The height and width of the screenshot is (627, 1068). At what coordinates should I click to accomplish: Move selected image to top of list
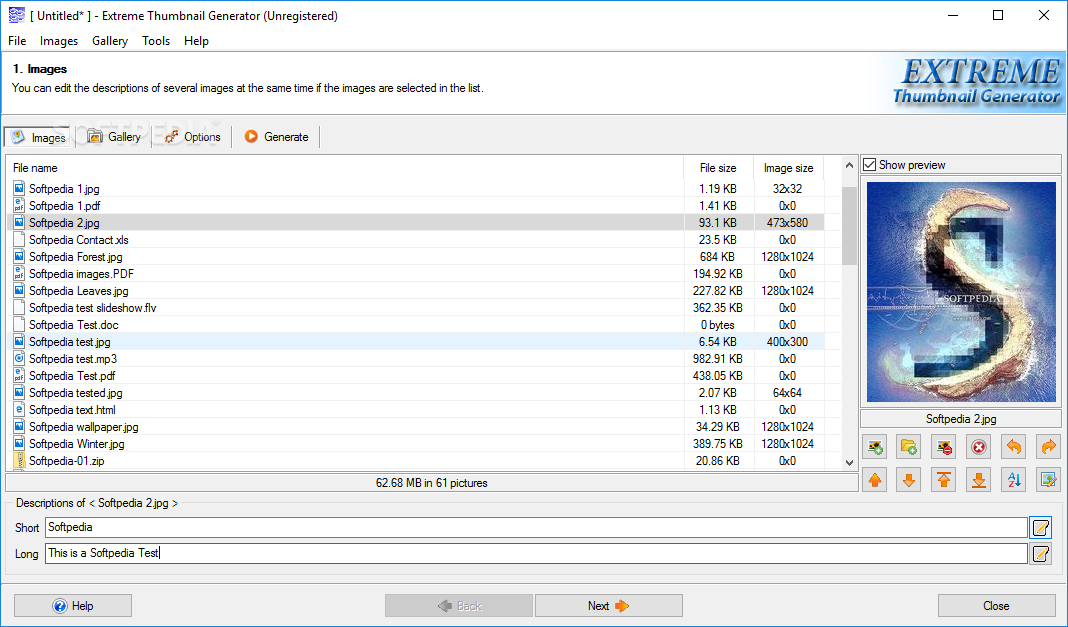tap(943, 480)
